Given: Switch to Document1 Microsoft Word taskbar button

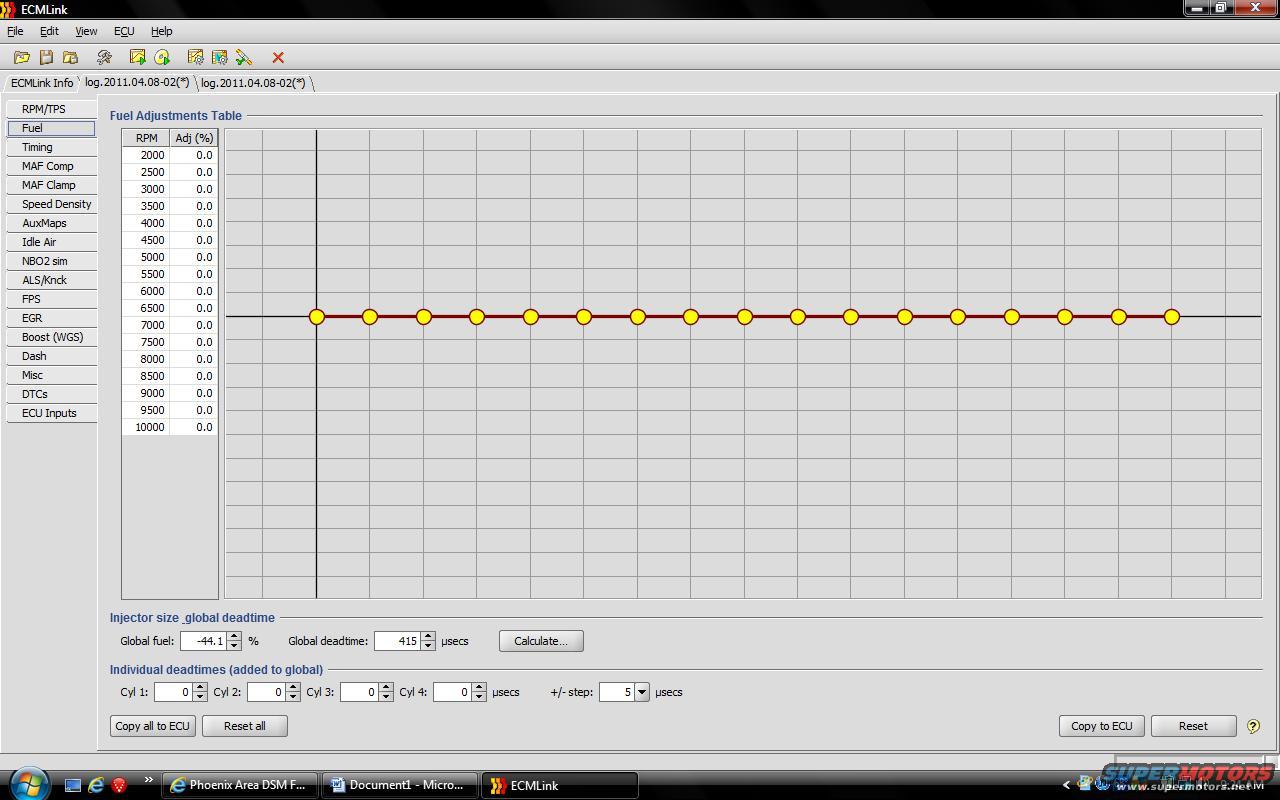Looking at the screenshot, I should point(400,785).
